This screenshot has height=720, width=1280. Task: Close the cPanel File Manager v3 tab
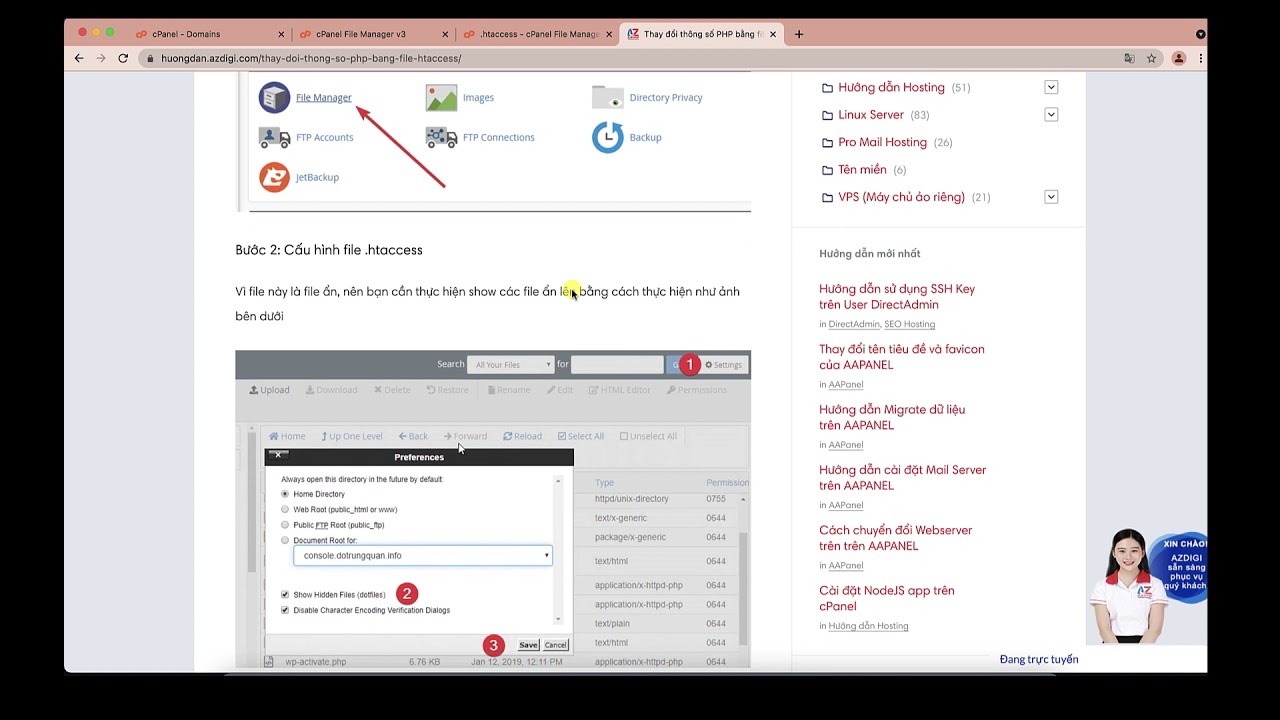pos(445,34)
